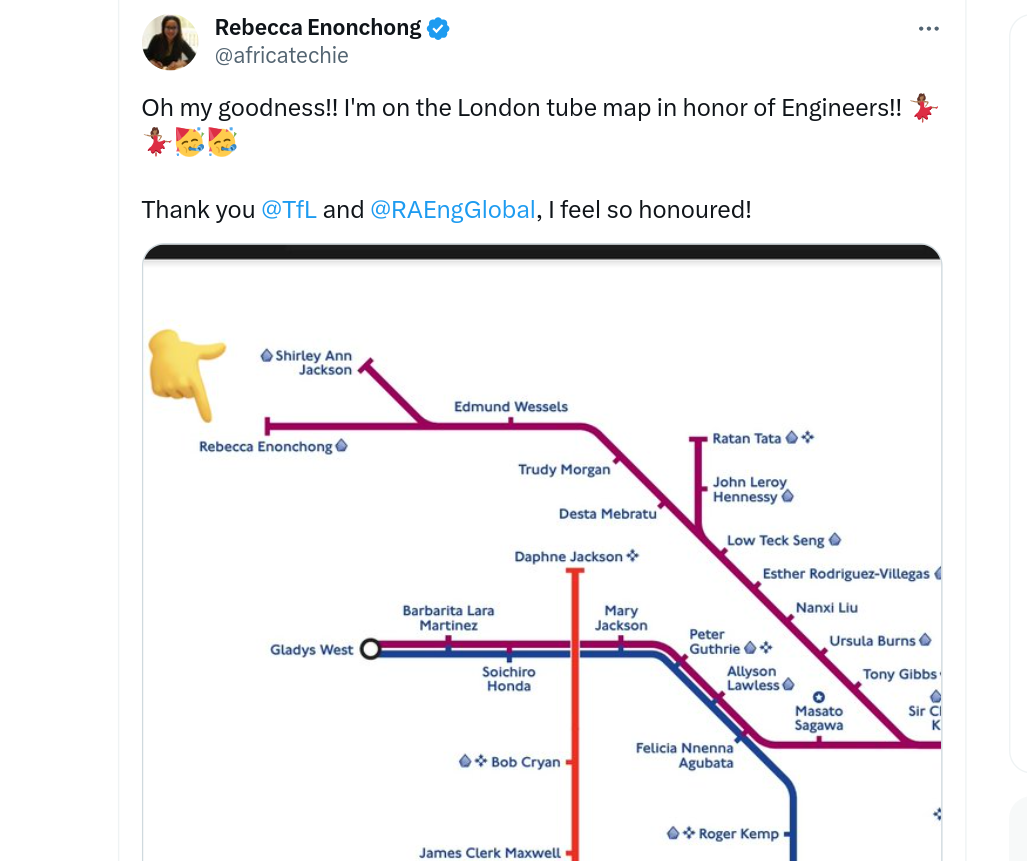This screenshot has height=861, width=1027.
Task: Click the Gladys West interchange circle
Action: (370, 650)
